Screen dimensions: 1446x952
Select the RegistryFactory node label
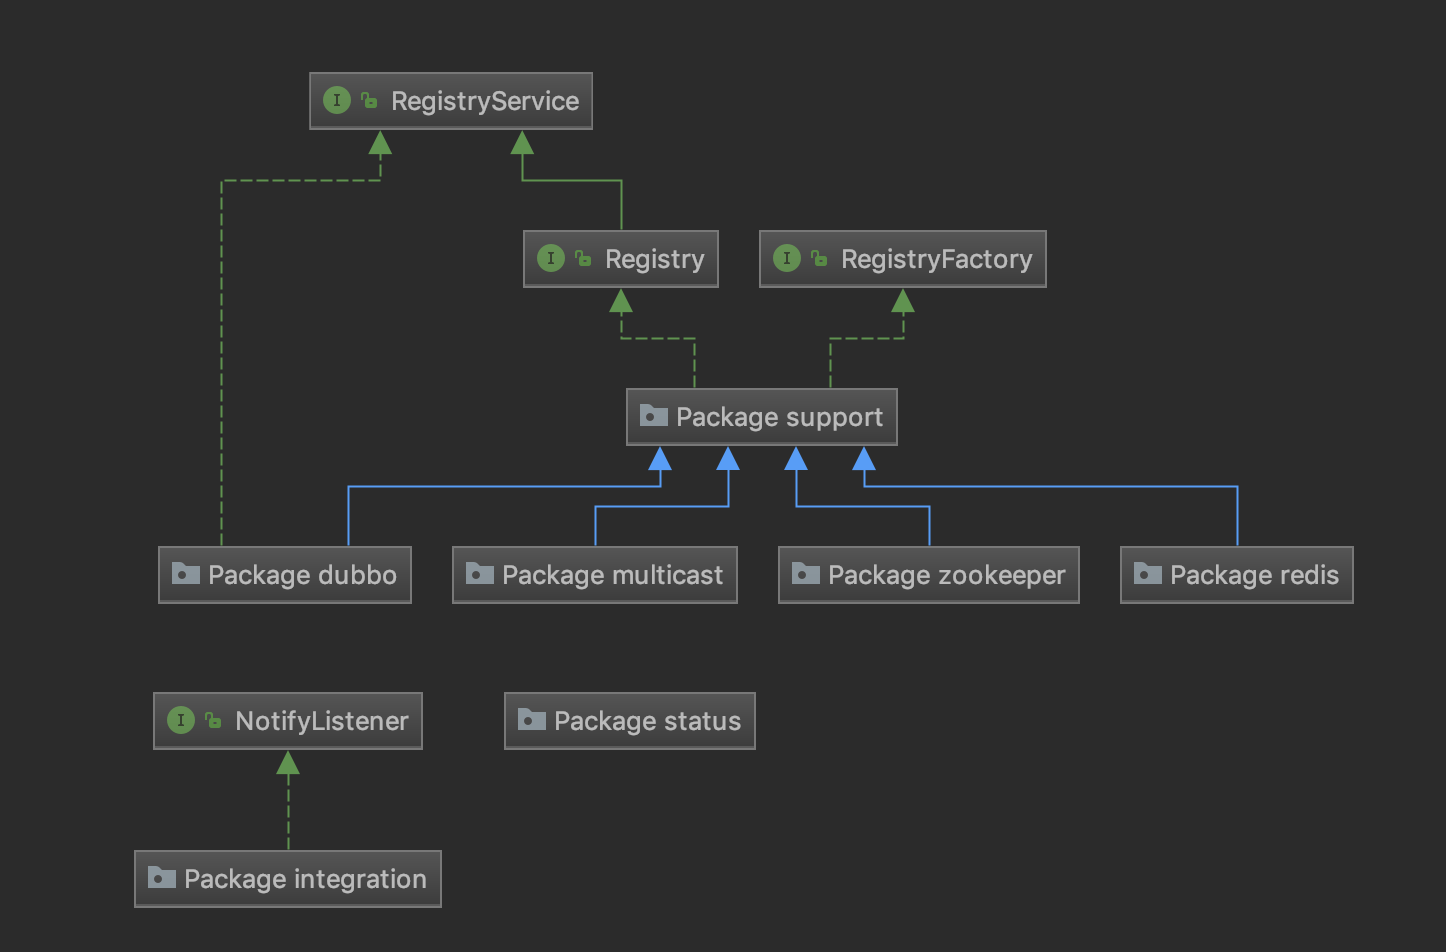click(x=936, y=258)
